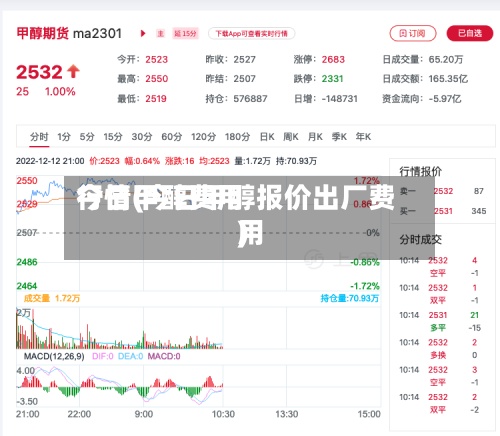Click the 跌停 value 2331

coord(332,79)
